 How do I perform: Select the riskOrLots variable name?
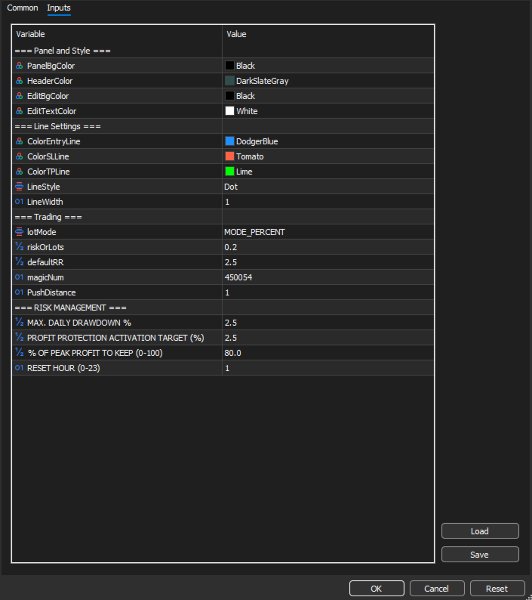45,247
